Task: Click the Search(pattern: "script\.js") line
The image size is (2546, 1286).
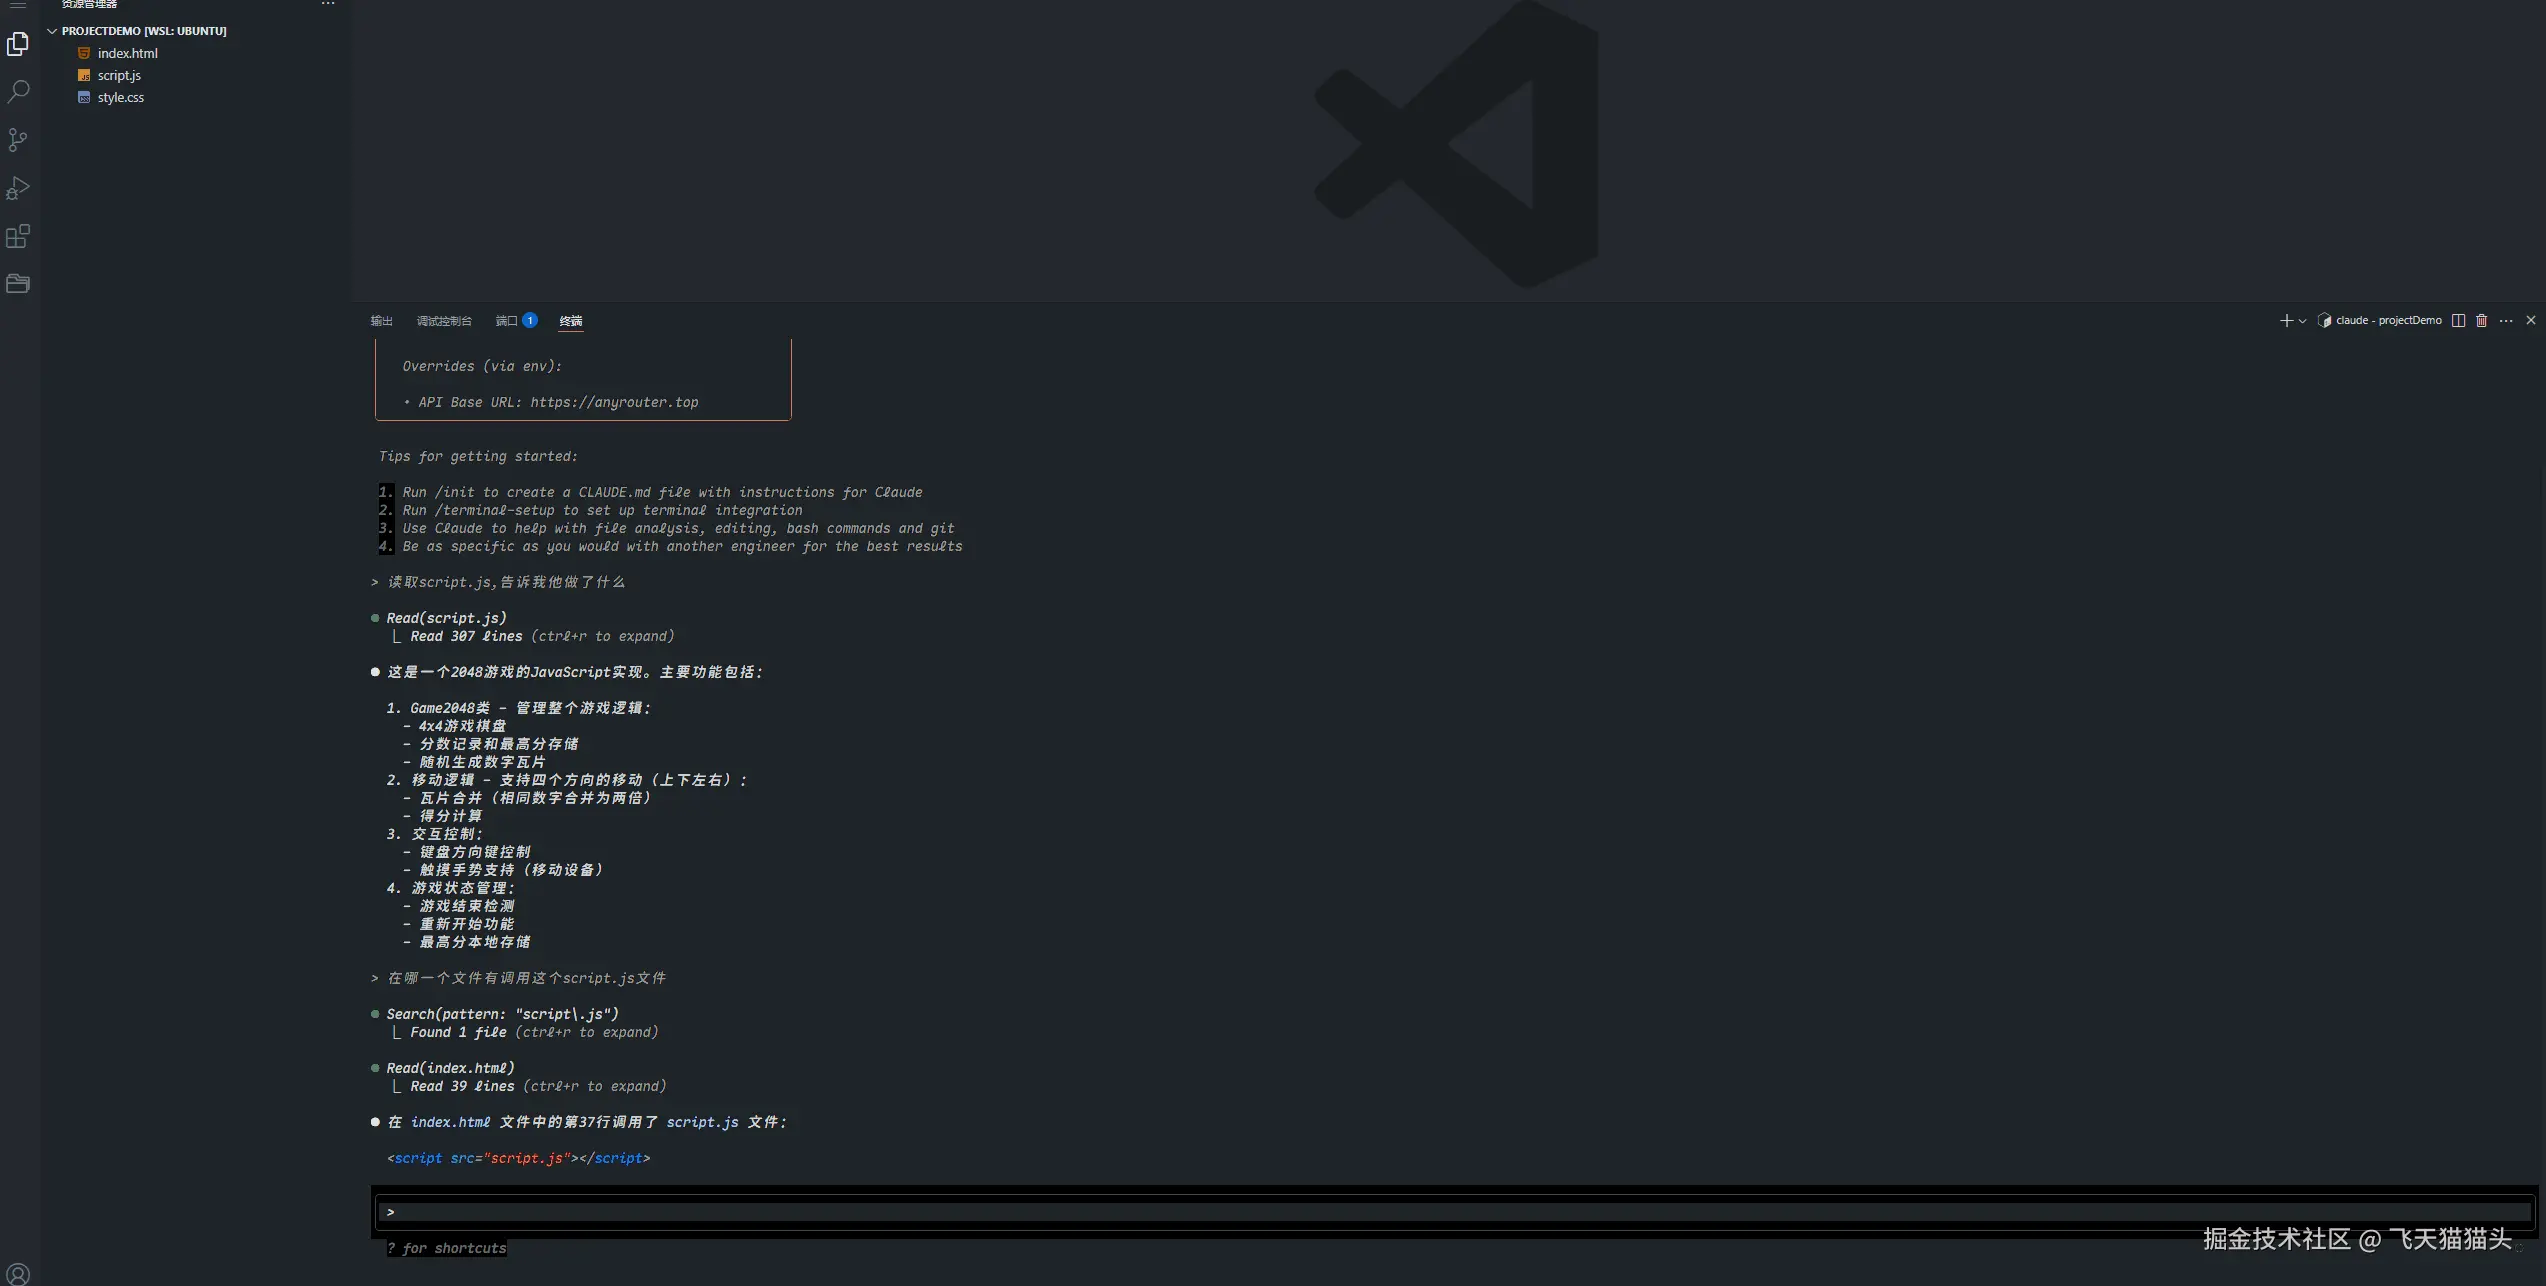Action: [502, 1014]
